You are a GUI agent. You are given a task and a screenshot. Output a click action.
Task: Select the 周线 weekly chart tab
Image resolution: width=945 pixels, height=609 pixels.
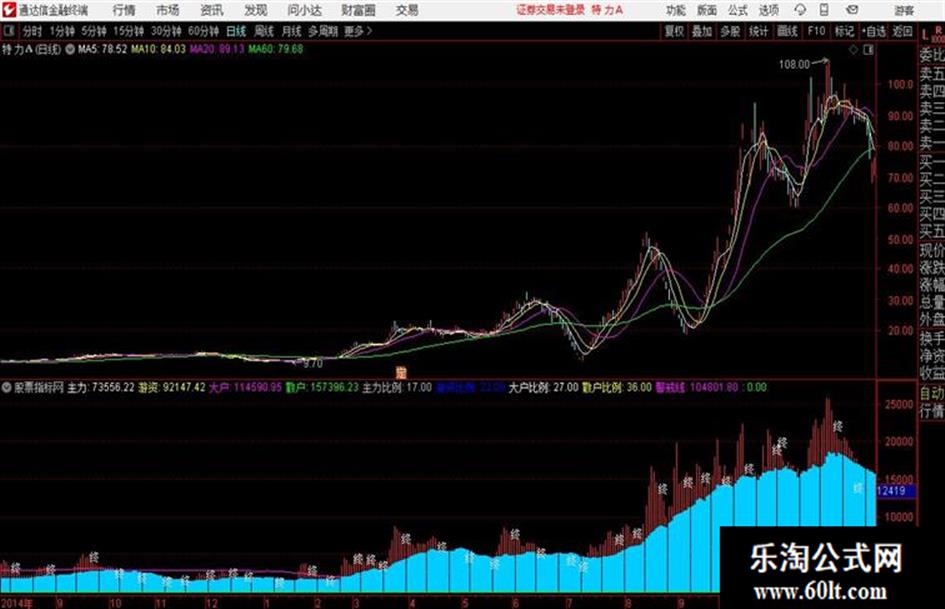264,31
